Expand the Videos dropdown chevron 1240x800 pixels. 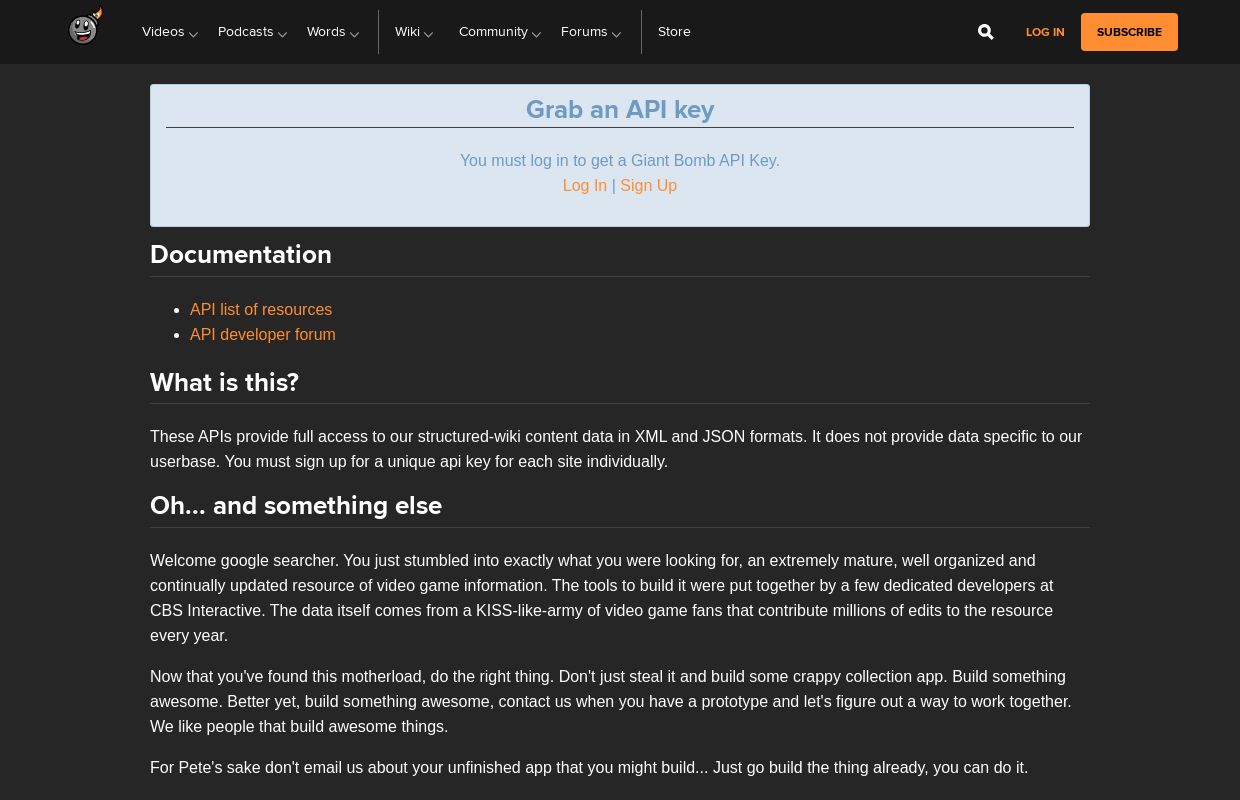tap(193, 34)
